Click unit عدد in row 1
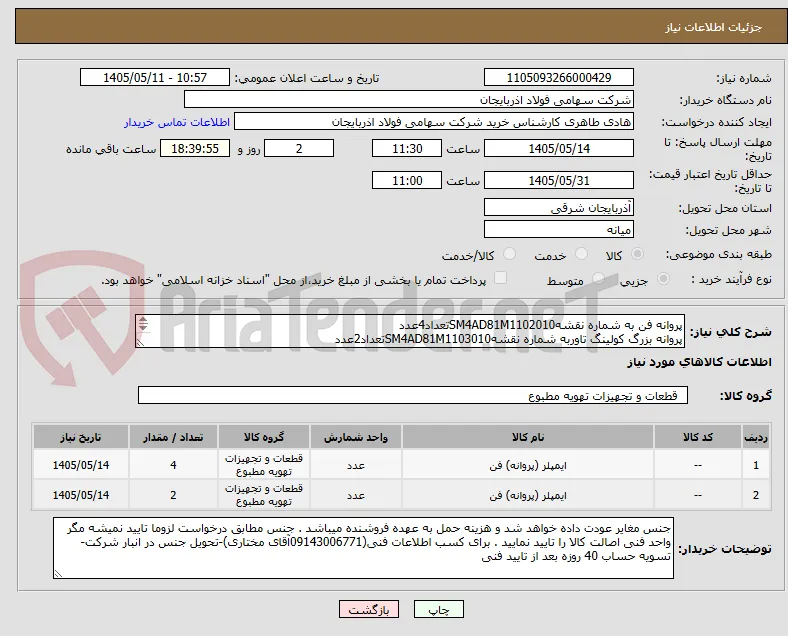This screenshot has width=788, height=636. [356, 466]
